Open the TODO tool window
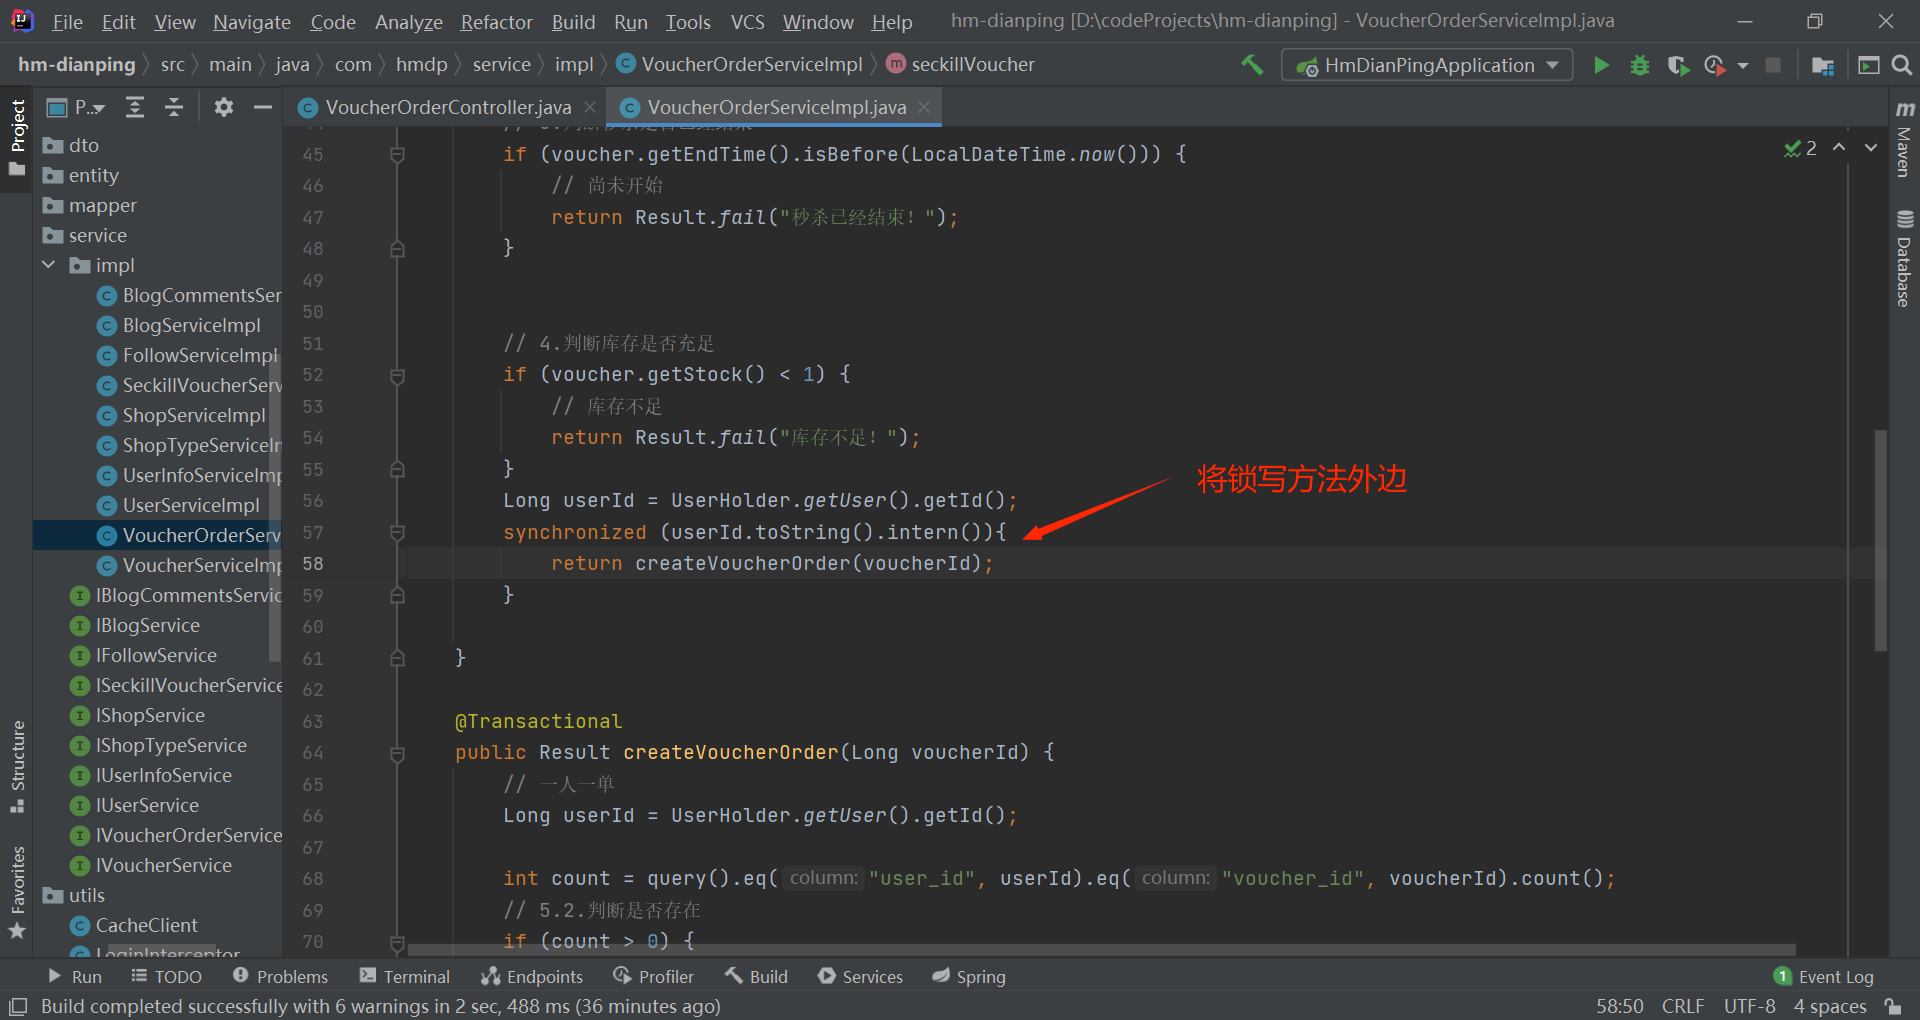 166,976
